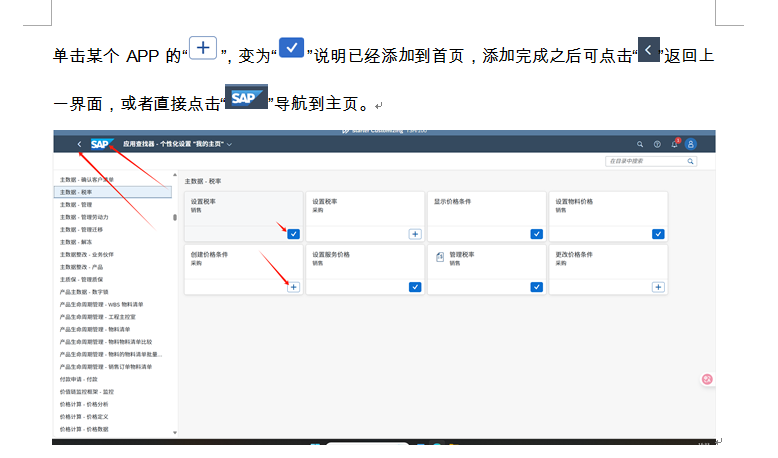The width and height of the screenshot is (778, 458).
Task: Uncheck the 设置税率 销售 tile checkmark
Action: tap(293, 234)
